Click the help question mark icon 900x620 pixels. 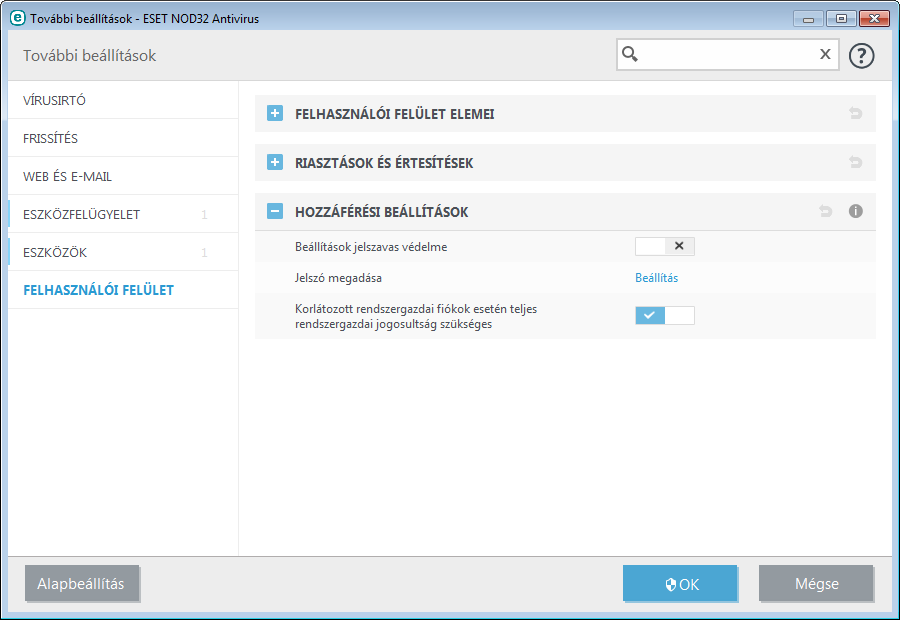click(861, 56)
